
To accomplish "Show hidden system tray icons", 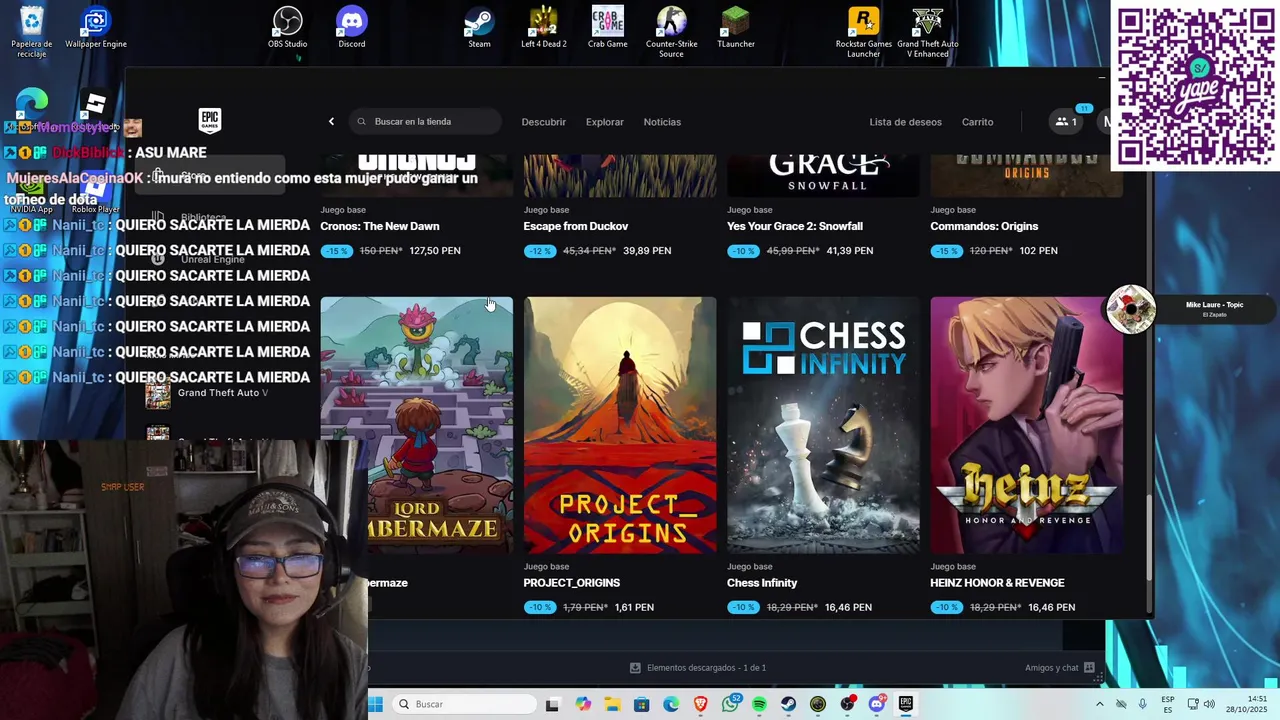I will 1099,704.
